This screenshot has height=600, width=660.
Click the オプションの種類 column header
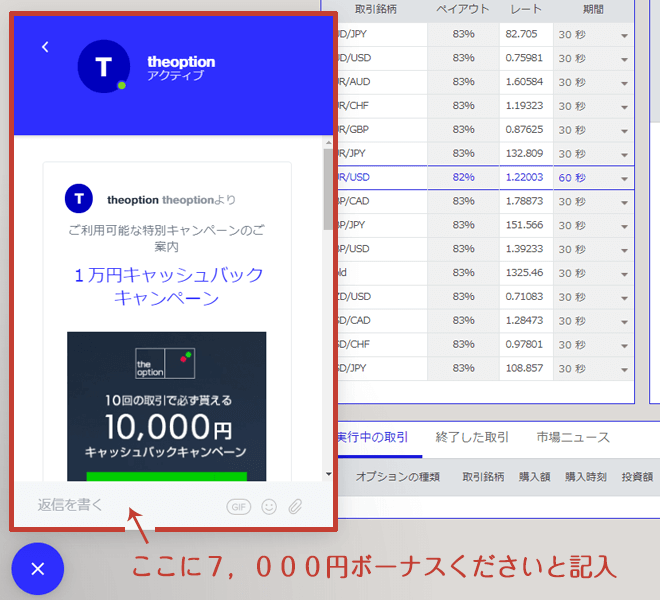pyautogui.click(x=398, y=477)
